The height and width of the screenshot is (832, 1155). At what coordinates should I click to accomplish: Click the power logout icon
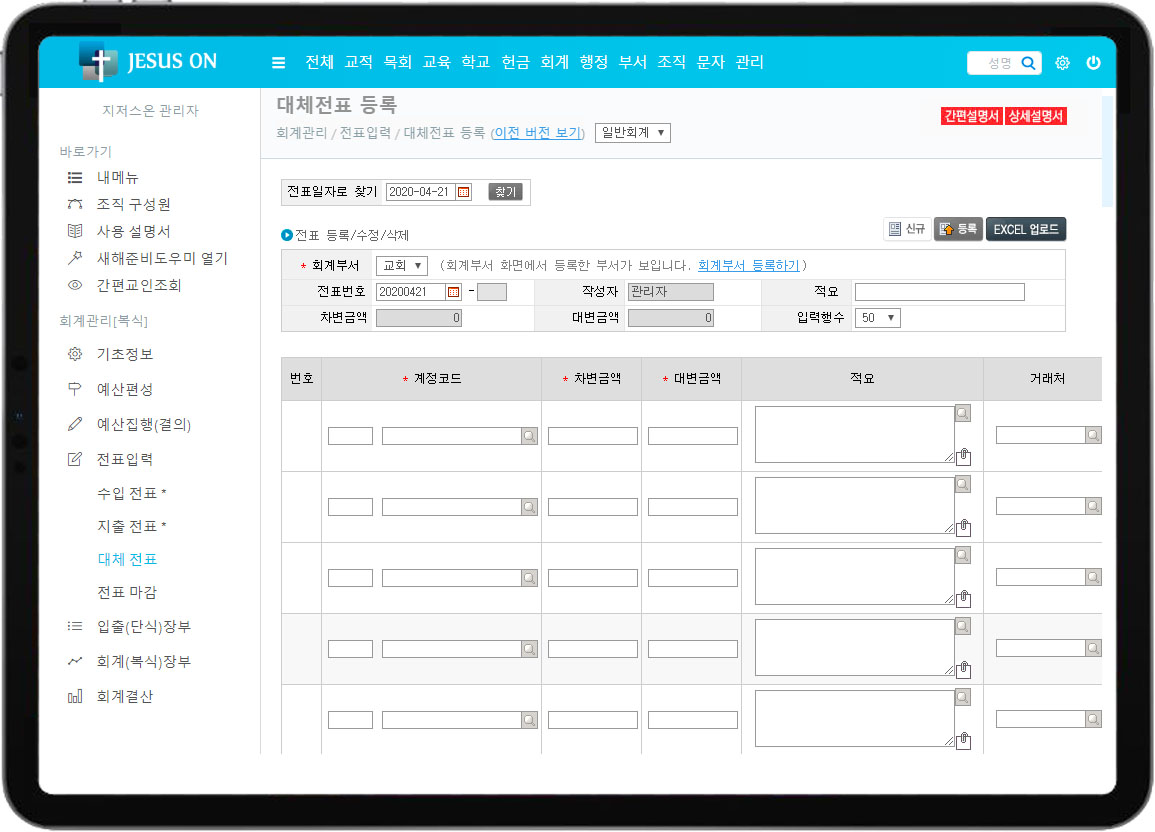click(1093, 63)
